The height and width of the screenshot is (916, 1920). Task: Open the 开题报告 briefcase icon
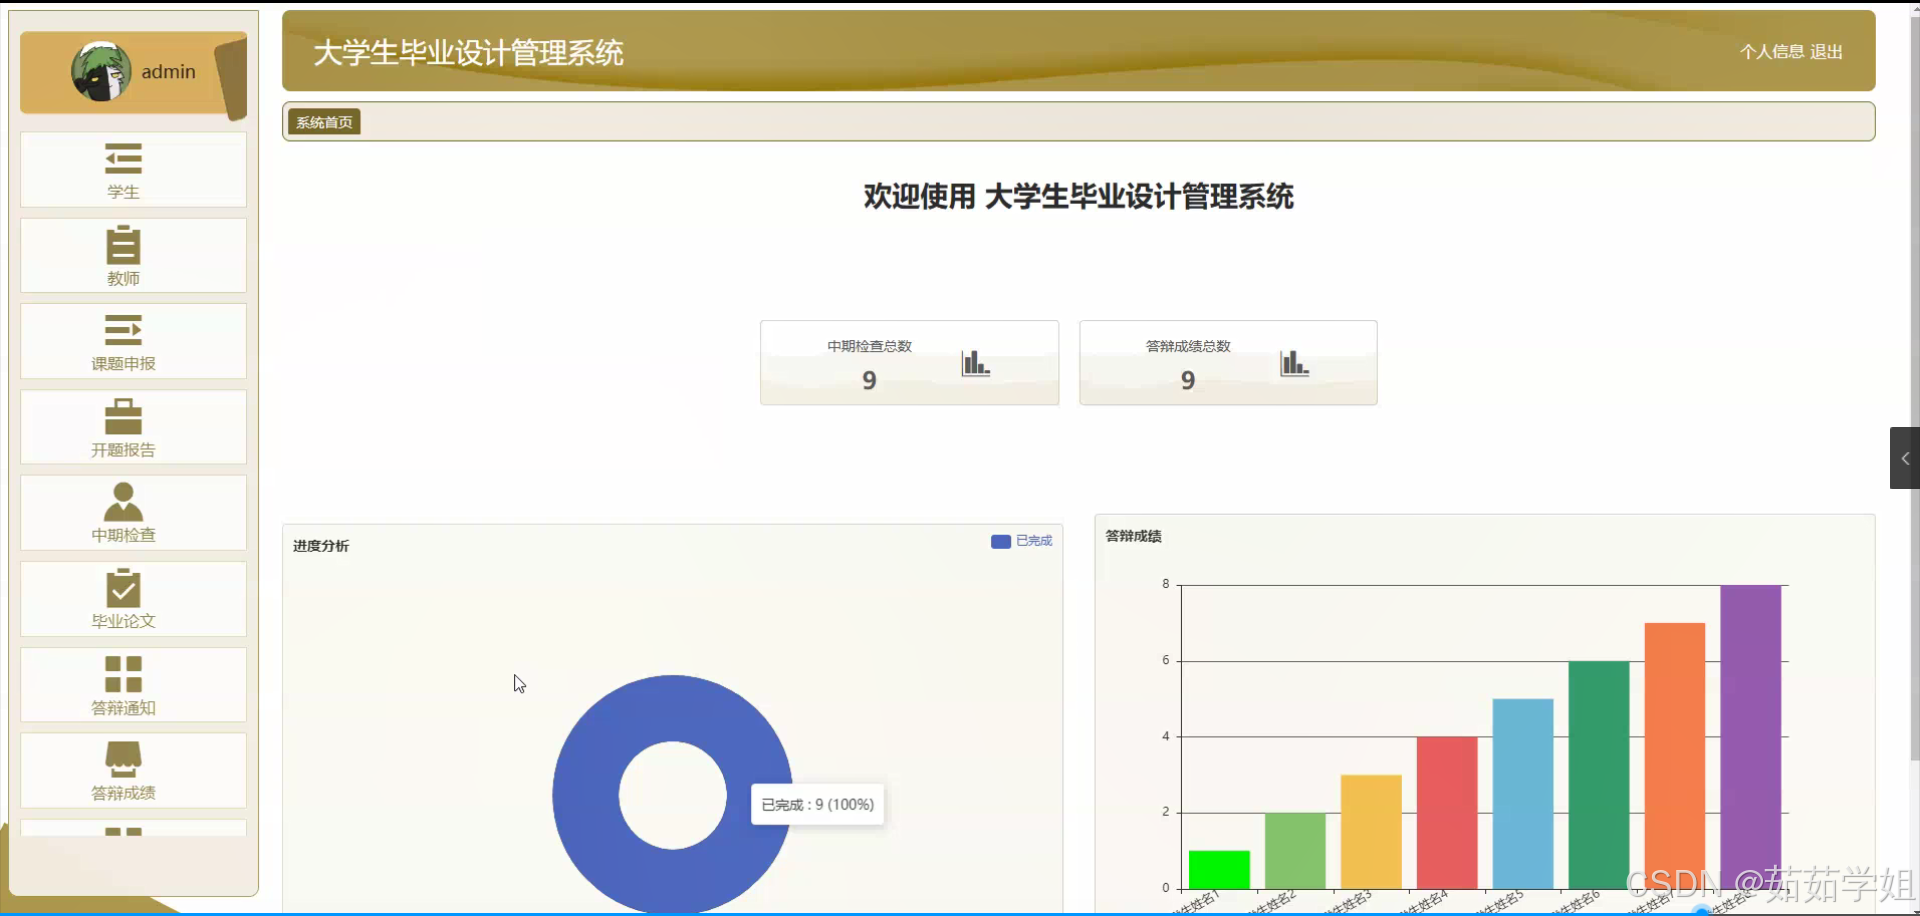(123, 416)
